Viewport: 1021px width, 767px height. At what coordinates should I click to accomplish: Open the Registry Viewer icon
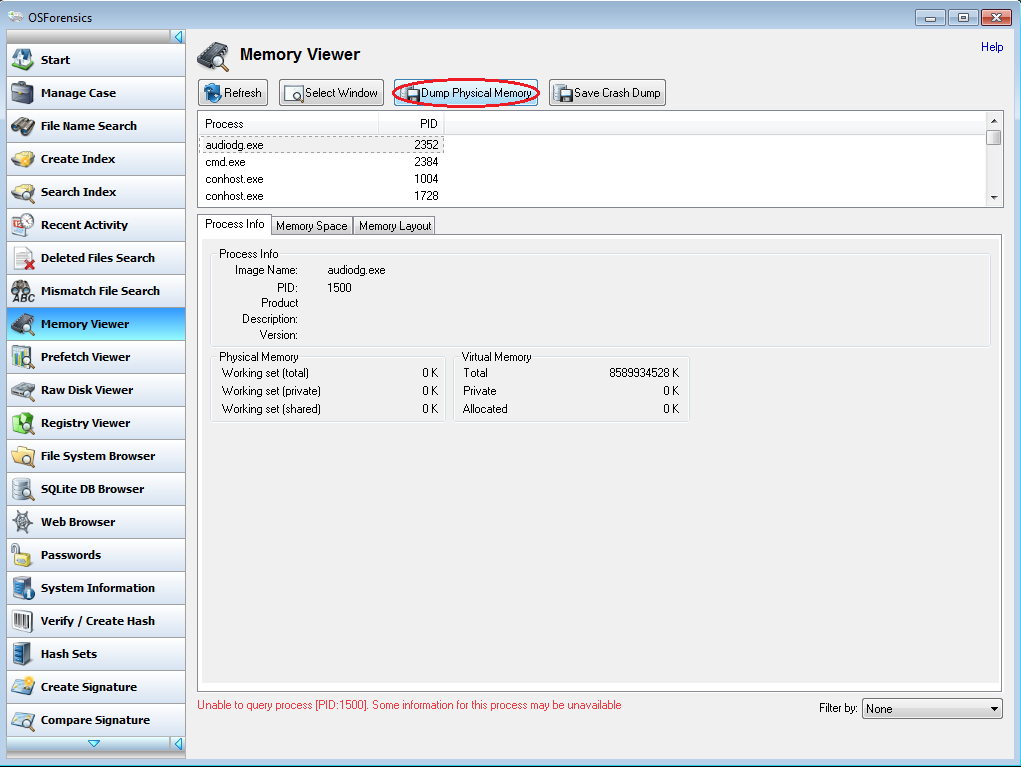coord(23,423)
